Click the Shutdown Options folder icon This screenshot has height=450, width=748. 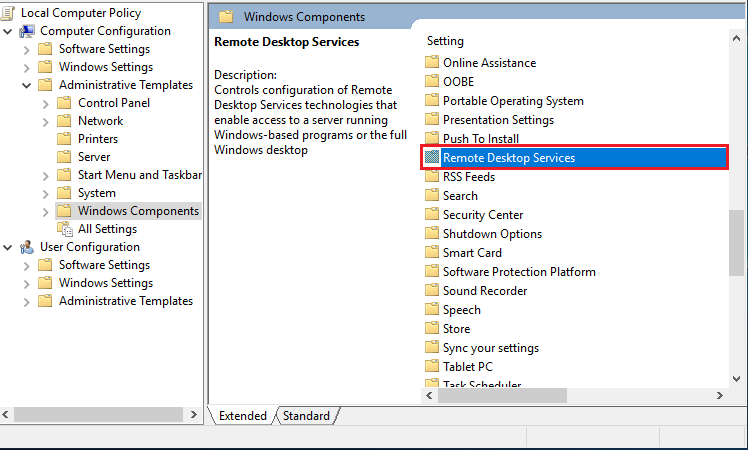click(432, 233)
